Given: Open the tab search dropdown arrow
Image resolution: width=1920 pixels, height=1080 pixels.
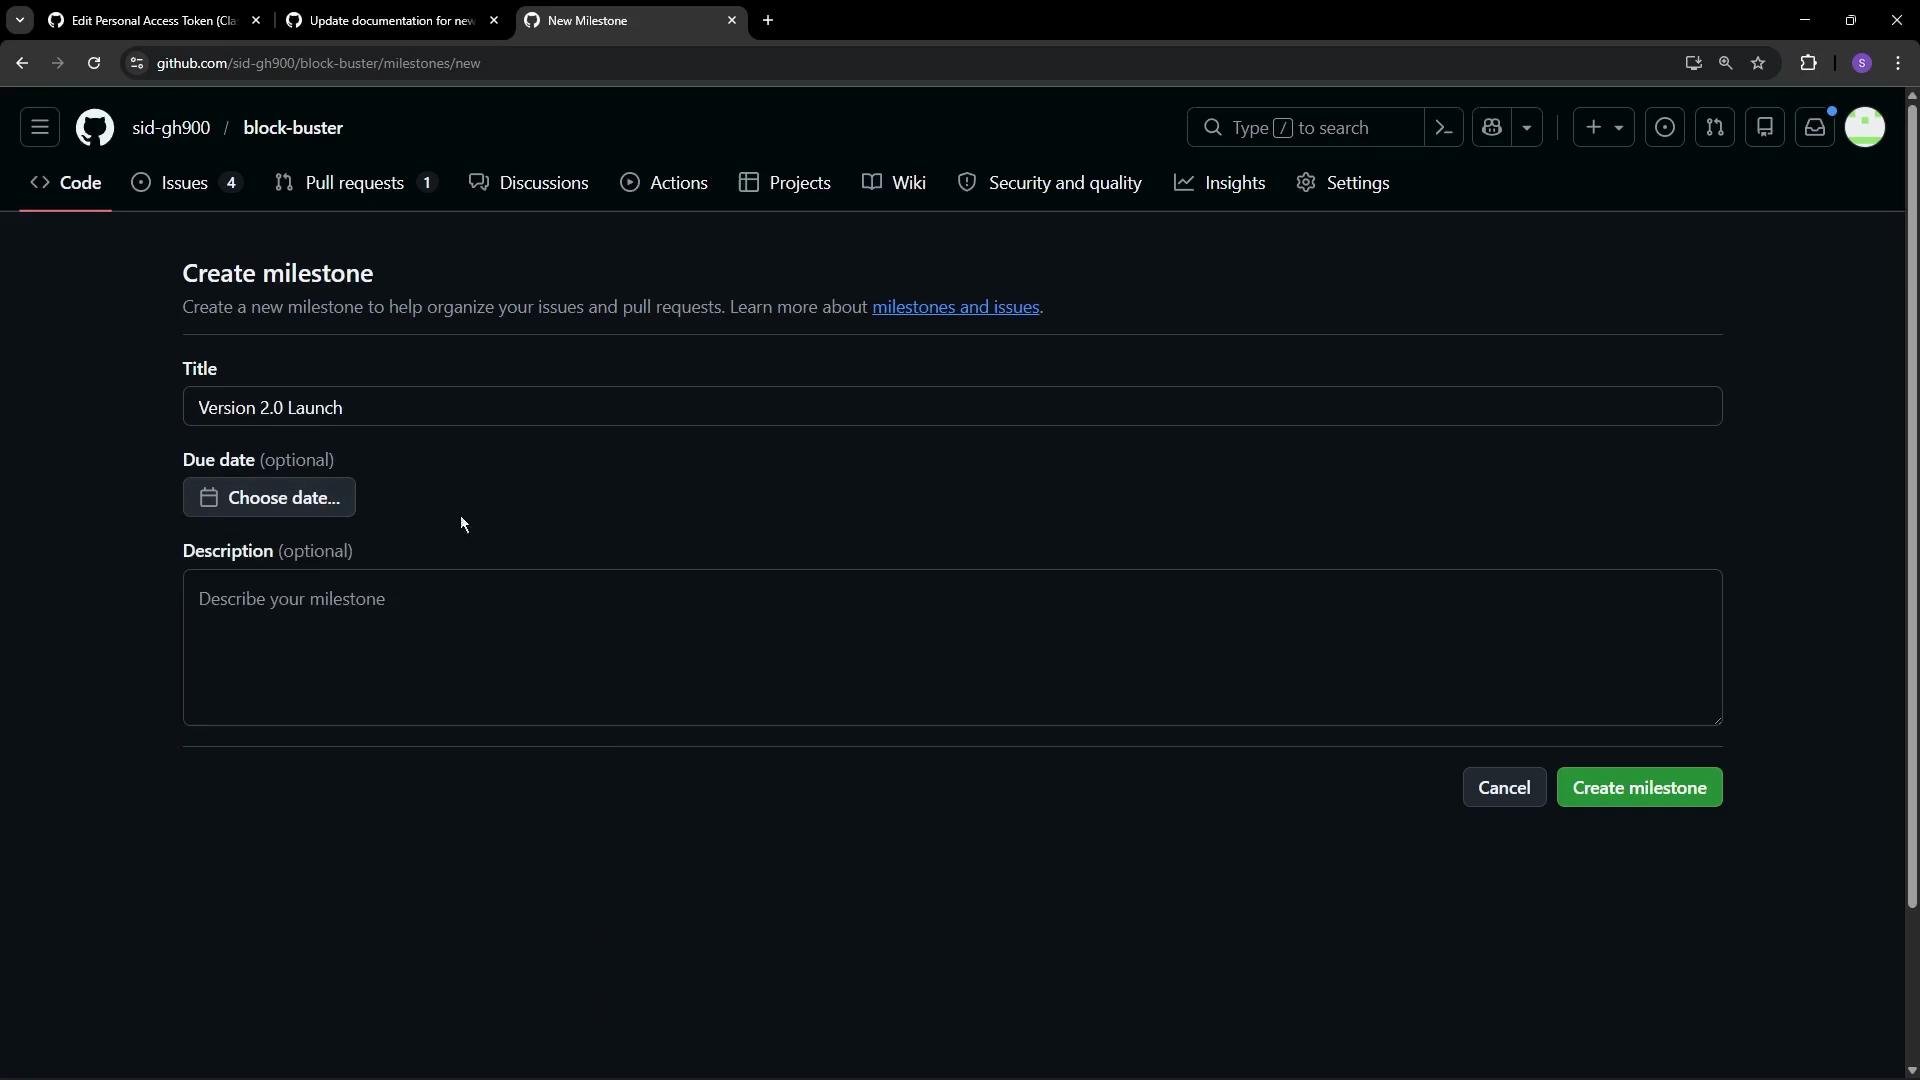Looking at the screenshot, I should [x=19, y=20].
